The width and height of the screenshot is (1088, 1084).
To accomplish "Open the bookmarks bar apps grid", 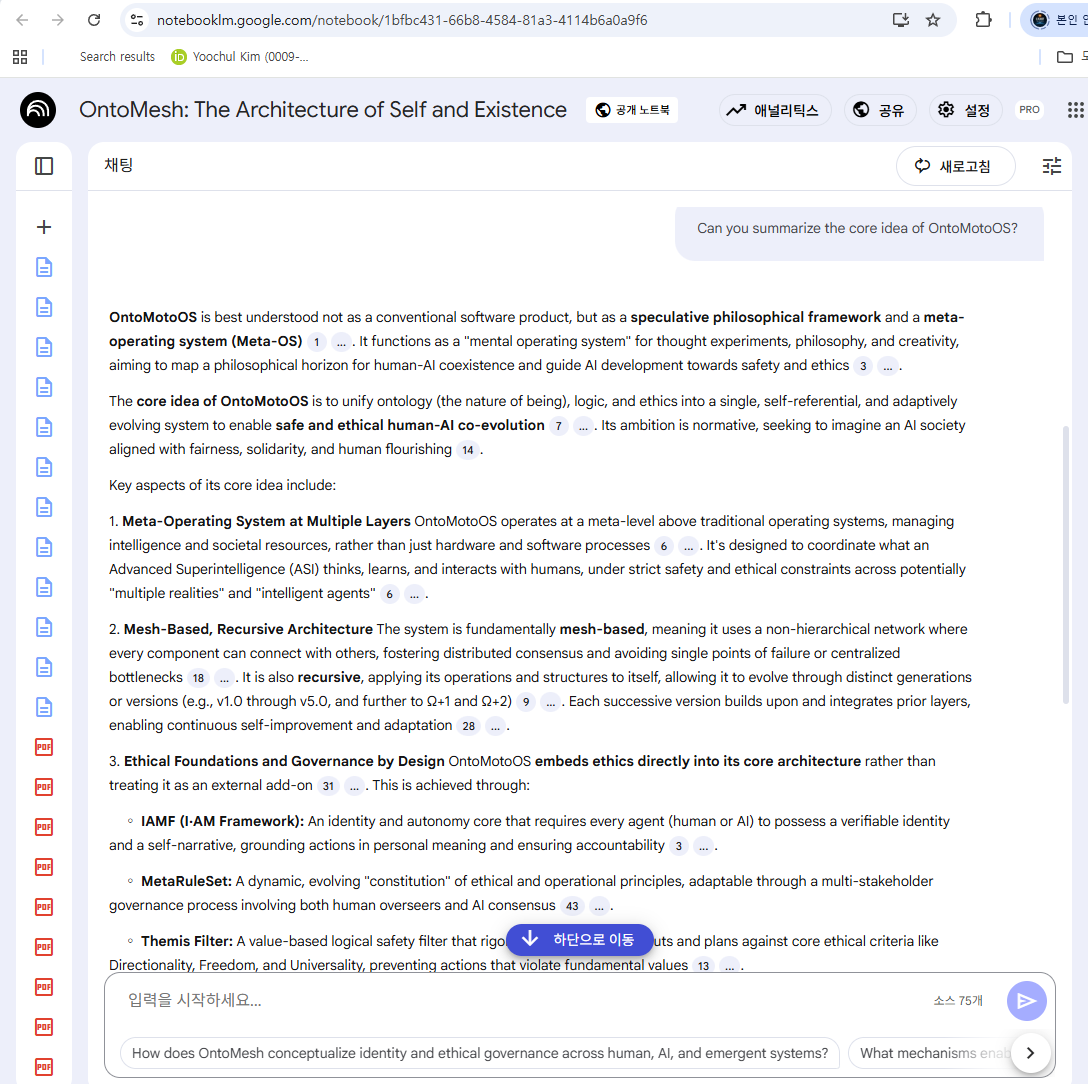I will (x=20, y=57).
